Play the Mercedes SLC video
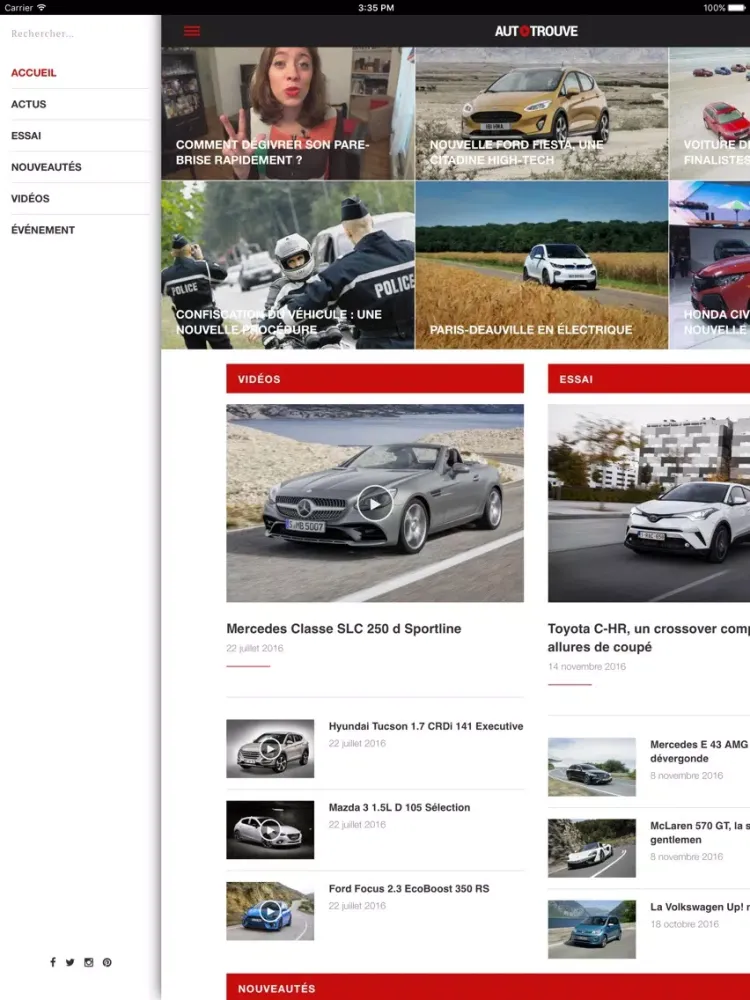The image size is (750, 1000). click(x=375, y=503)
